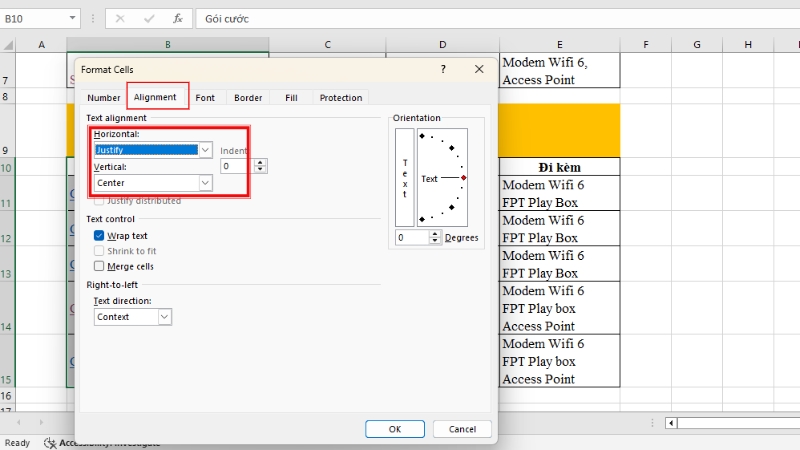Screen dimensions: 800x450
Task: Click the formula bar Enter checkmark icon
Action: click(148, 19)
